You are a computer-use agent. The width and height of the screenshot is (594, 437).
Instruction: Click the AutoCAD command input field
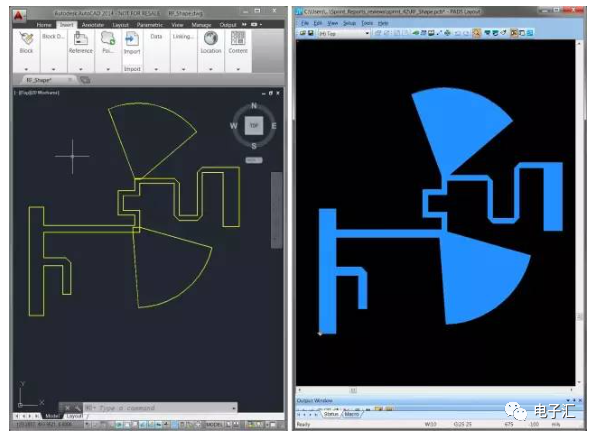coord(159,408)
